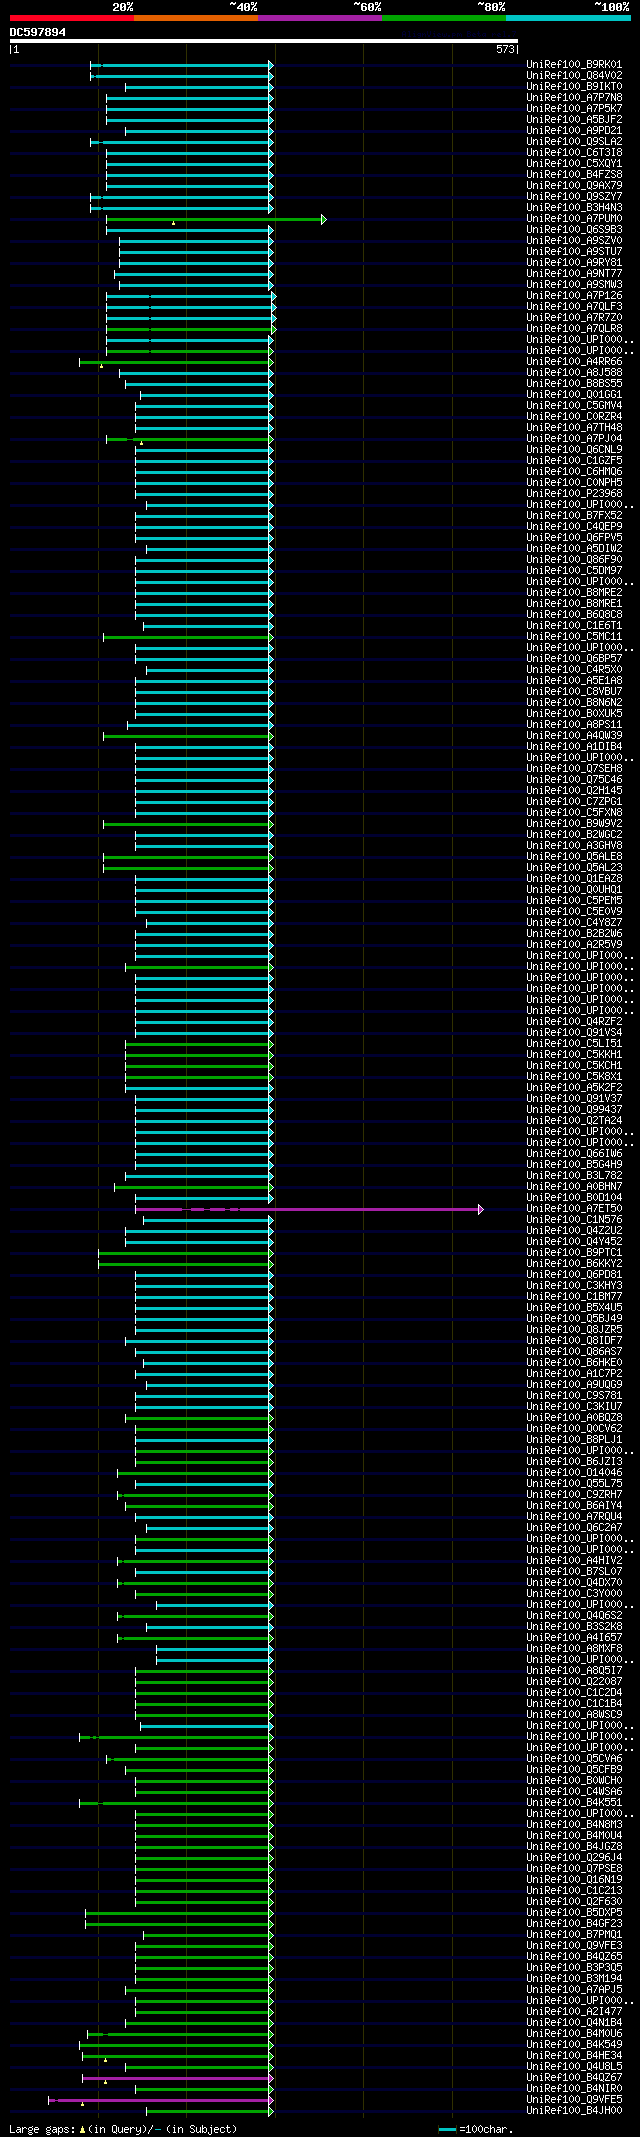The width and height of the screenshot is (640, 2137).
Task: Click the DC597894 query label
Action: click(38, 32)
